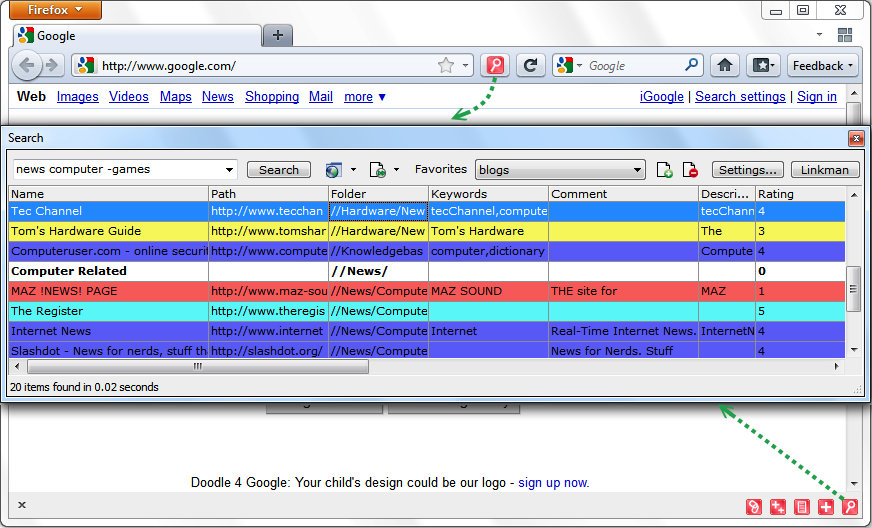Click the globe browser icon in Search toolbar

334,170
